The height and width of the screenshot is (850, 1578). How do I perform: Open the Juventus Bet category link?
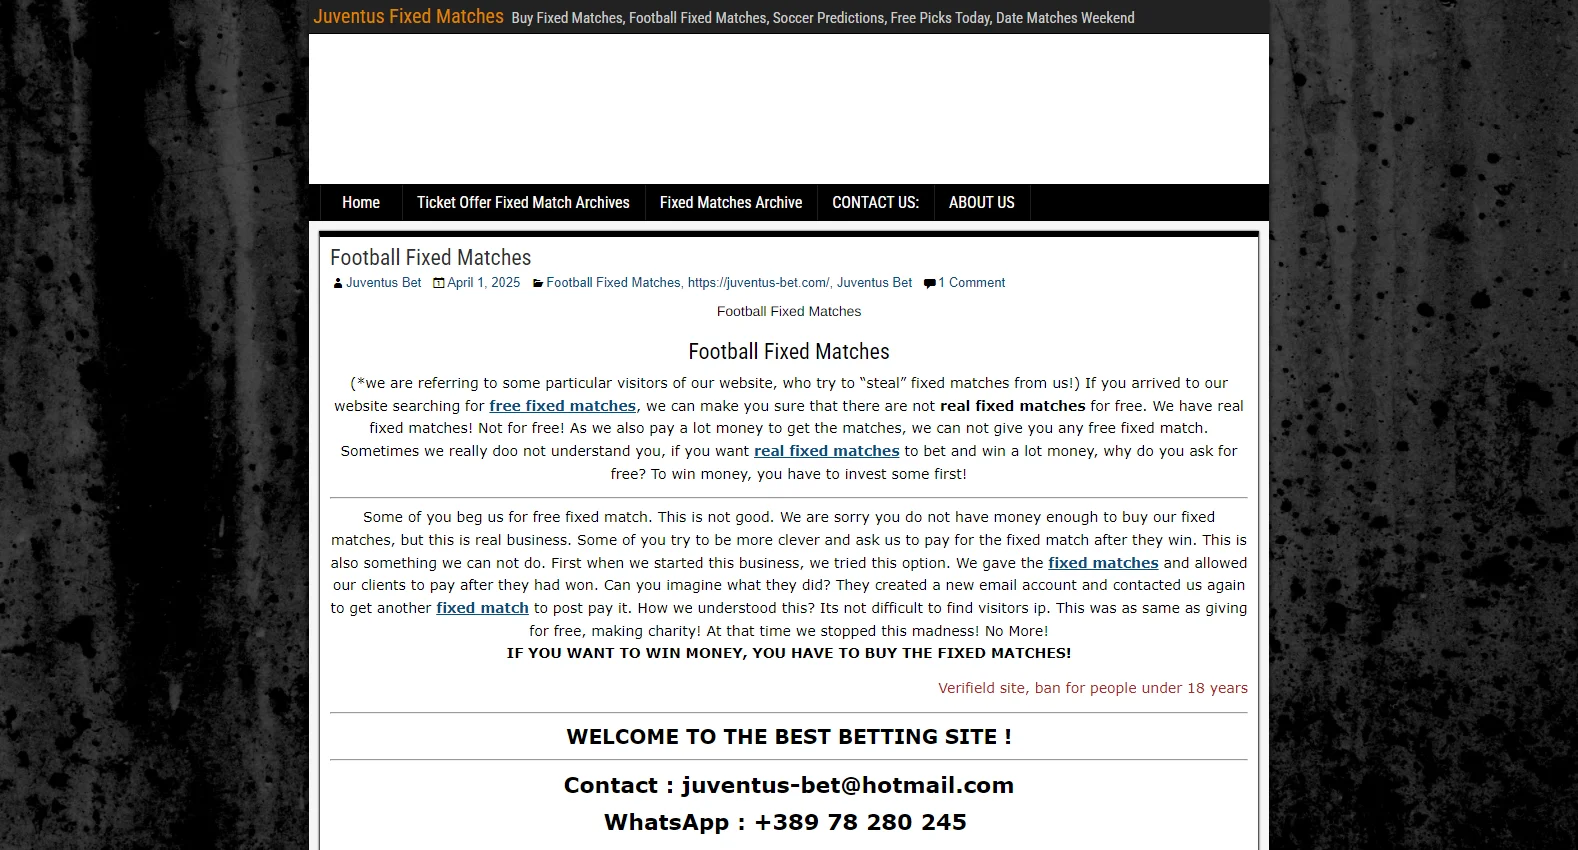(x=874, y=283)
